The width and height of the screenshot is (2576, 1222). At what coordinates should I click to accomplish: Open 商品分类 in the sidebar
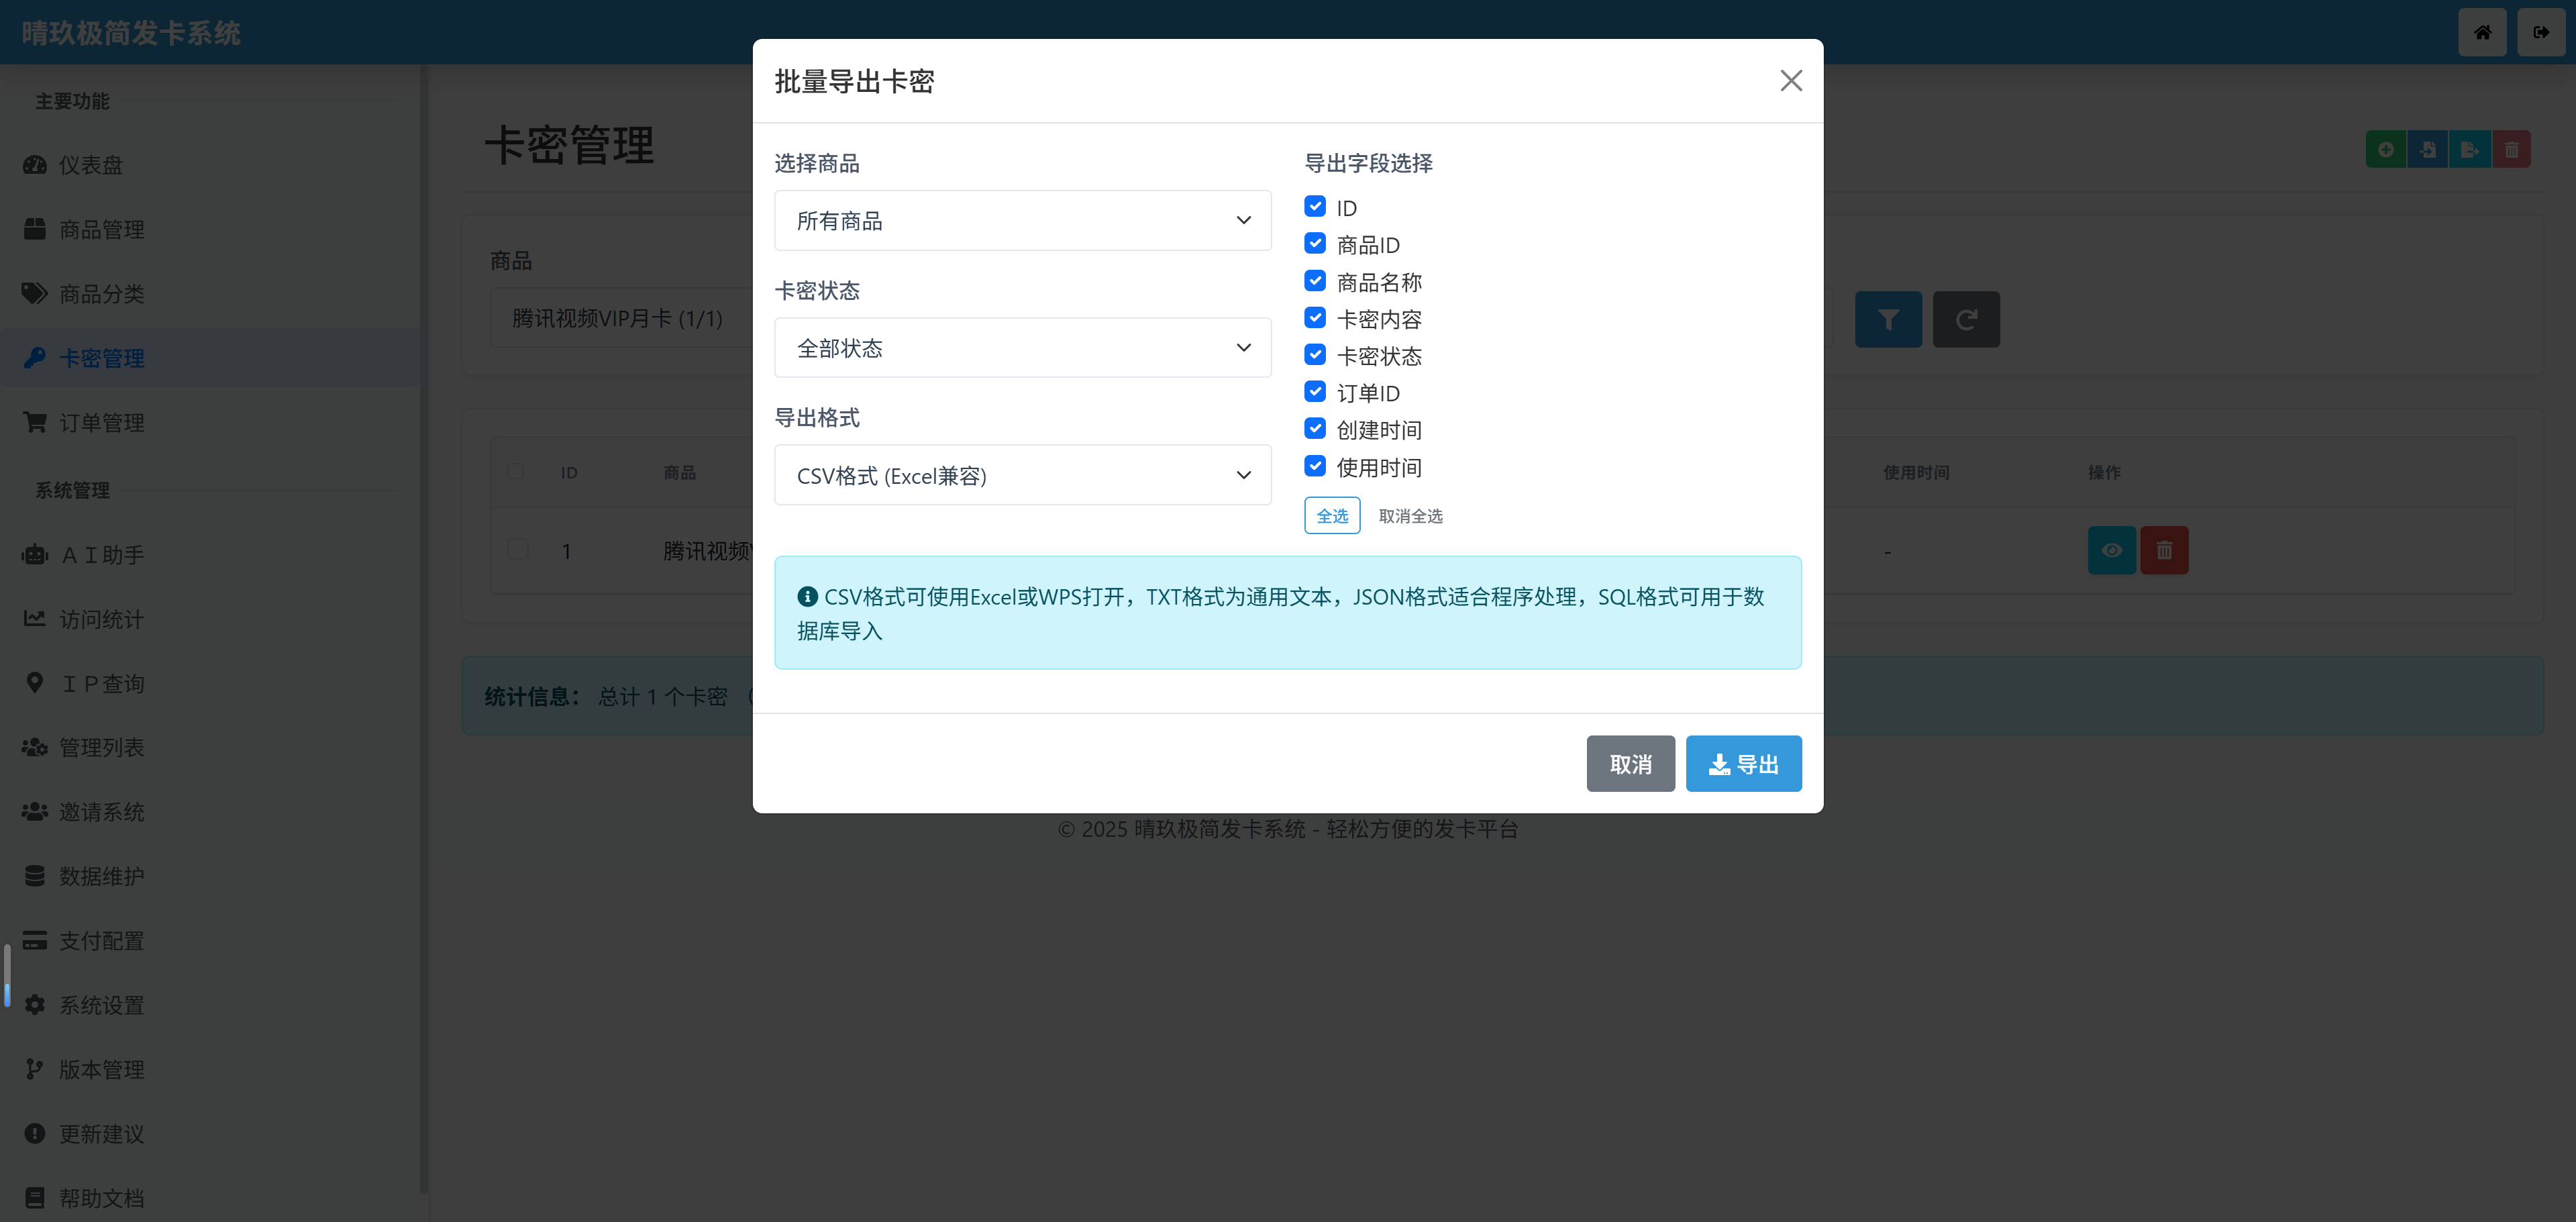click(210, 294)
